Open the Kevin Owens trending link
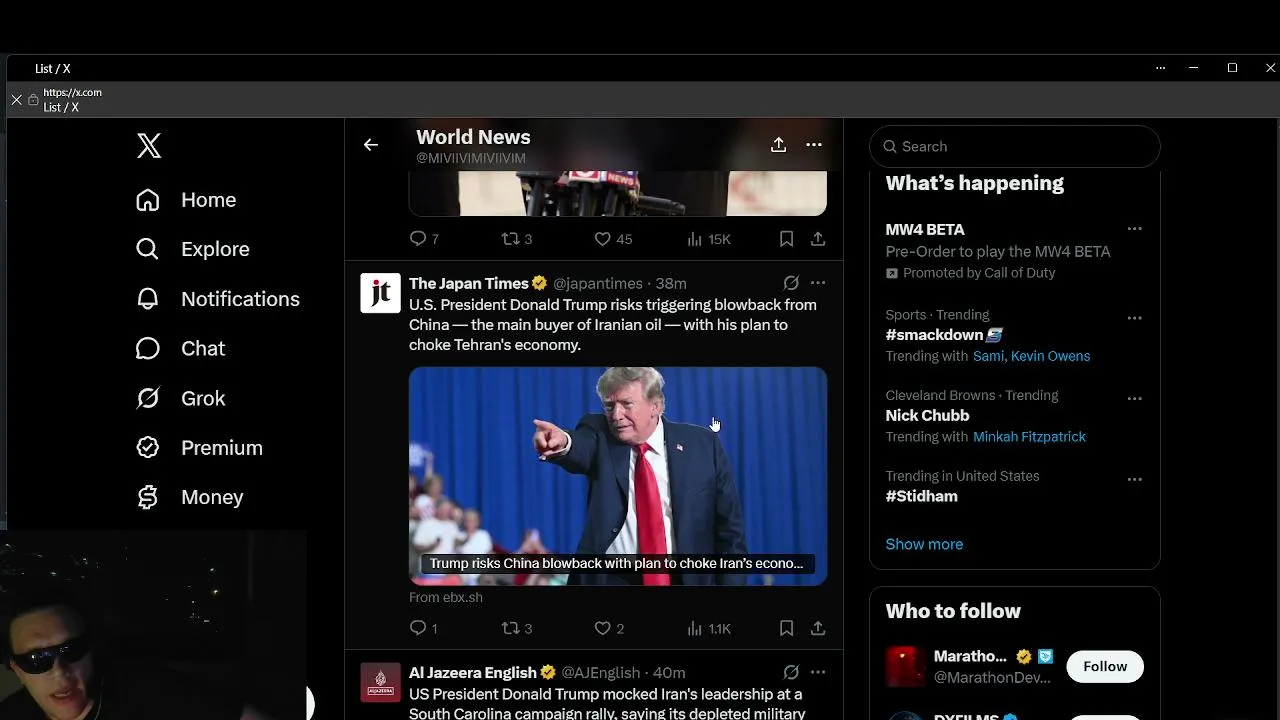The height and width of the screenshot is (720, 1280). [x=1050, y=356]
